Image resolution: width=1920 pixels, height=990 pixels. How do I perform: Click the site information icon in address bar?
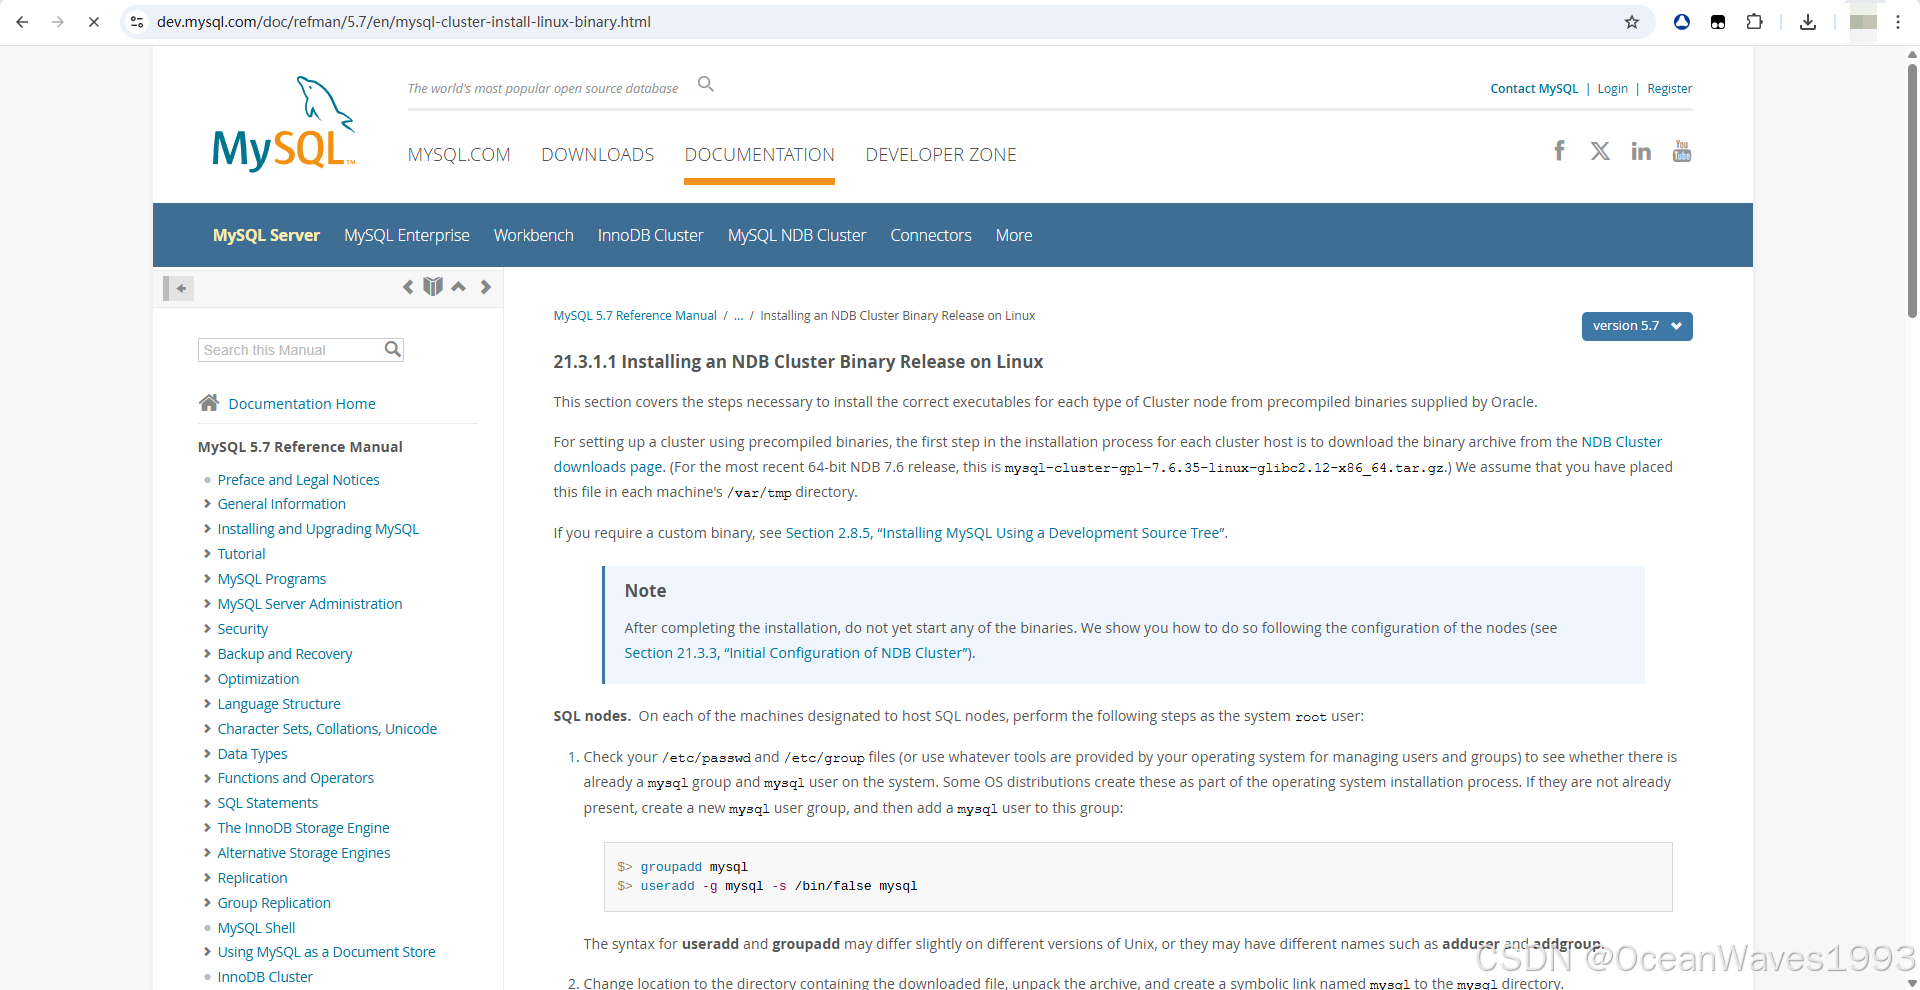(138, 22)
